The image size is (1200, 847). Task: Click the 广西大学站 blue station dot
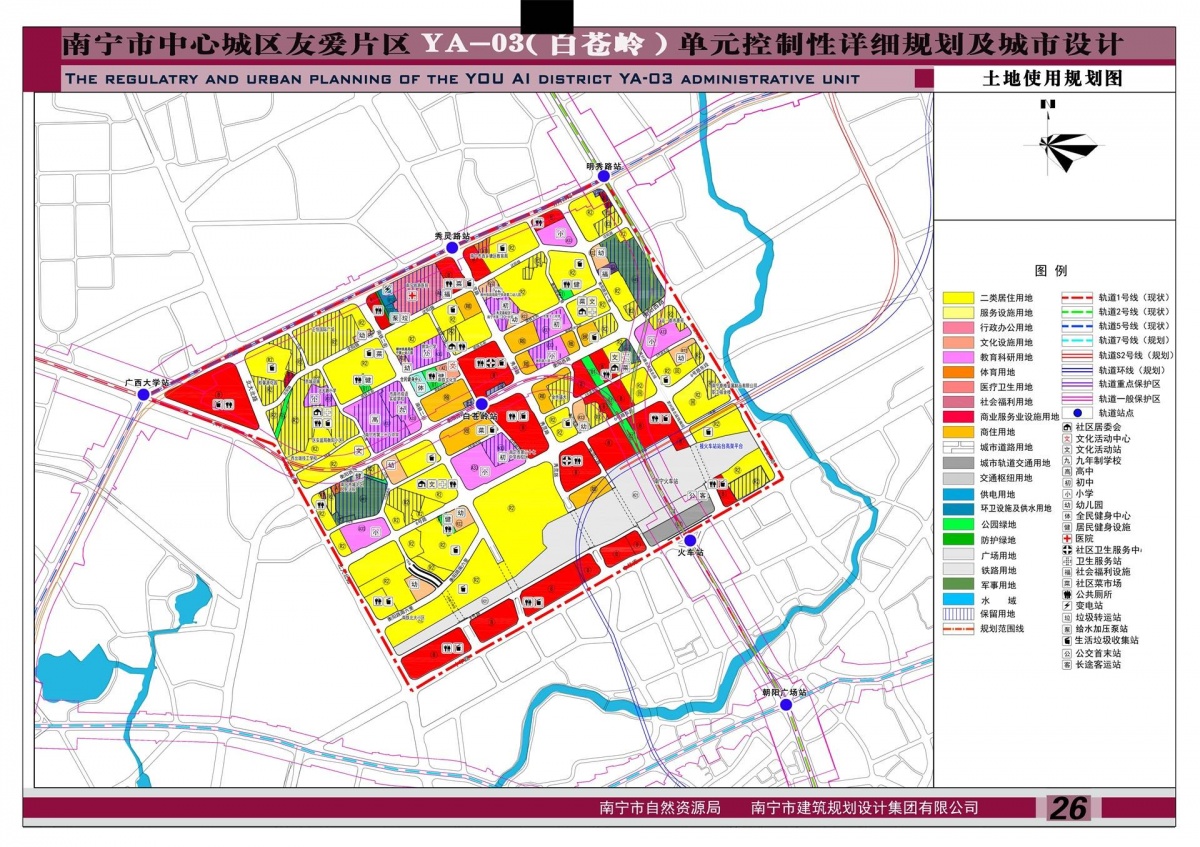click(144, 395)
